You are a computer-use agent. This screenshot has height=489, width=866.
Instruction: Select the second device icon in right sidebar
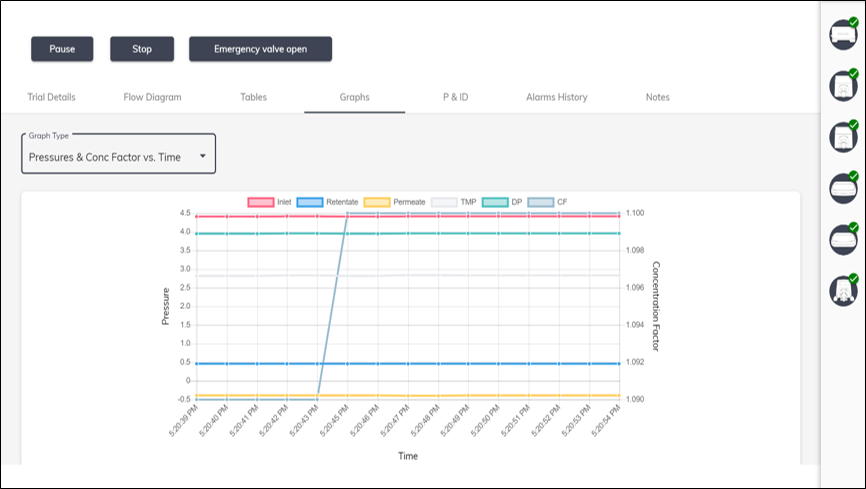(843, 86)
